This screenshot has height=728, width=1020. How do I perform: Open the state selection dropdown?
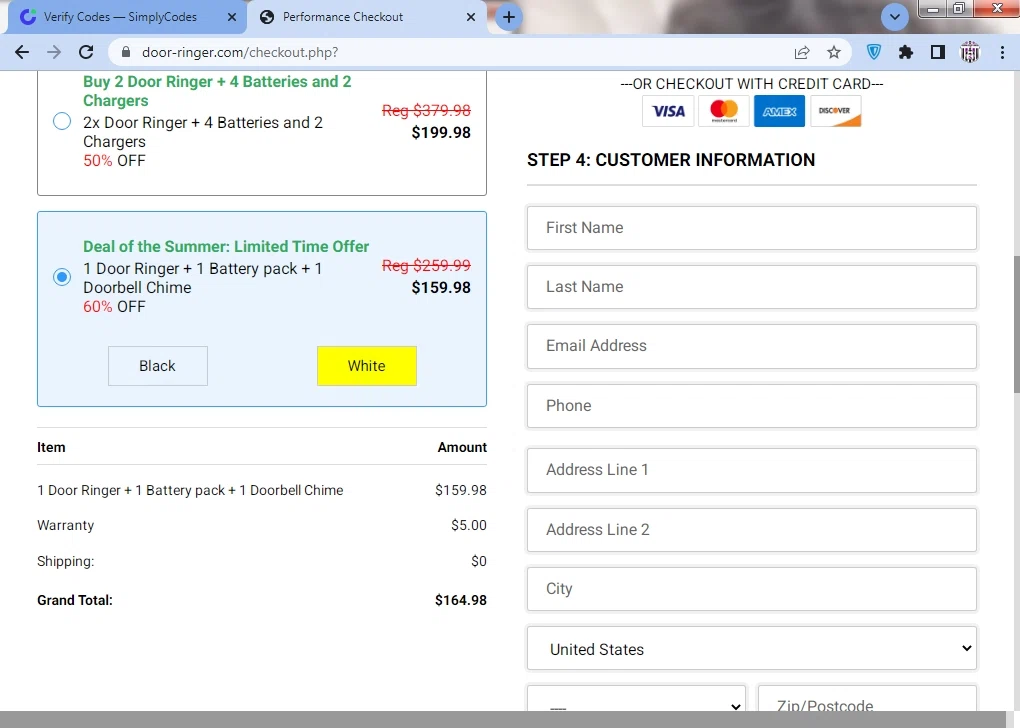point(636,698)
